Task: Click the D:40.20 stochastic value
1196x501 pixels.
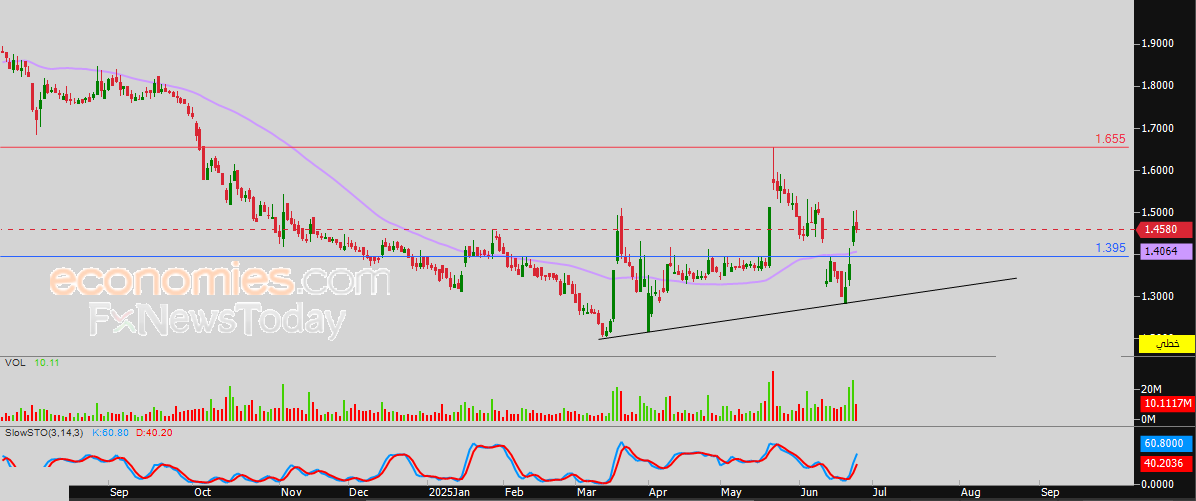Action: (154, 433)
